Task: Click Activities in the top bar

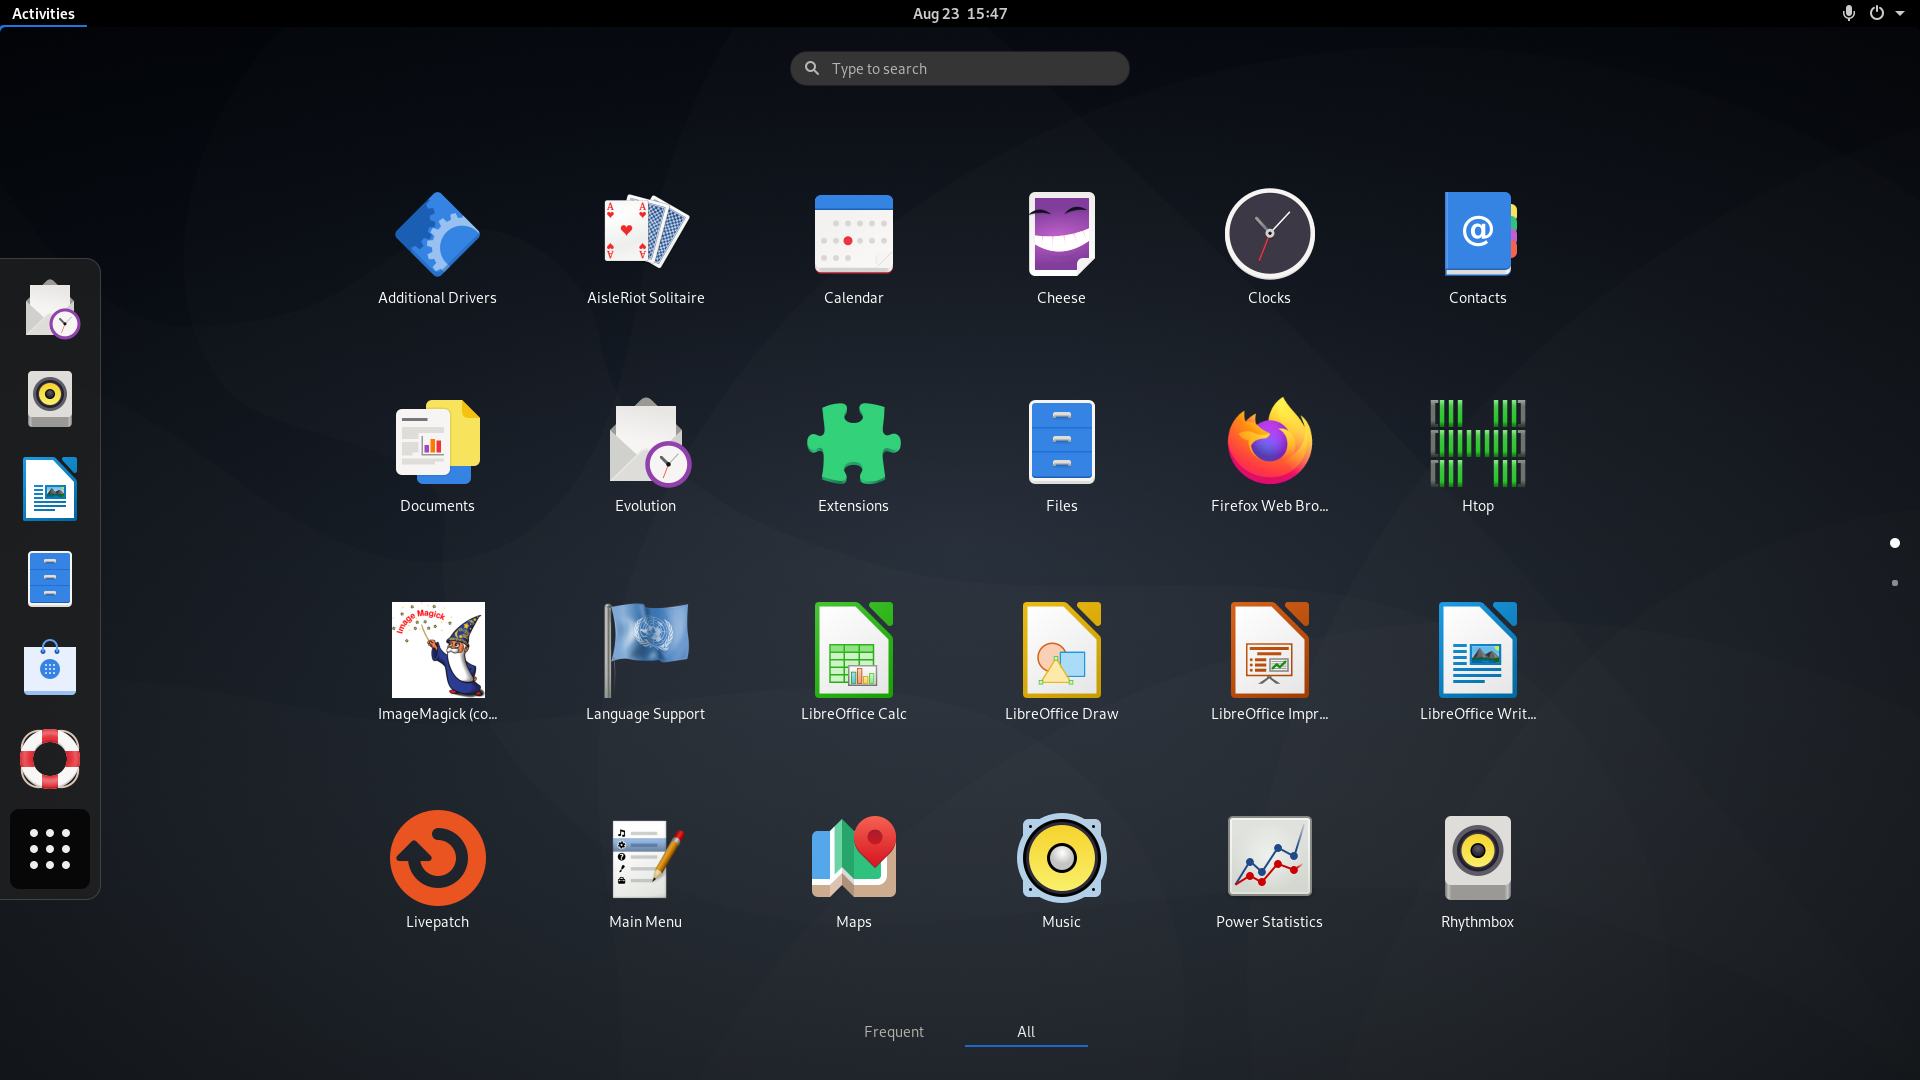Action: (x=43, y=13)
